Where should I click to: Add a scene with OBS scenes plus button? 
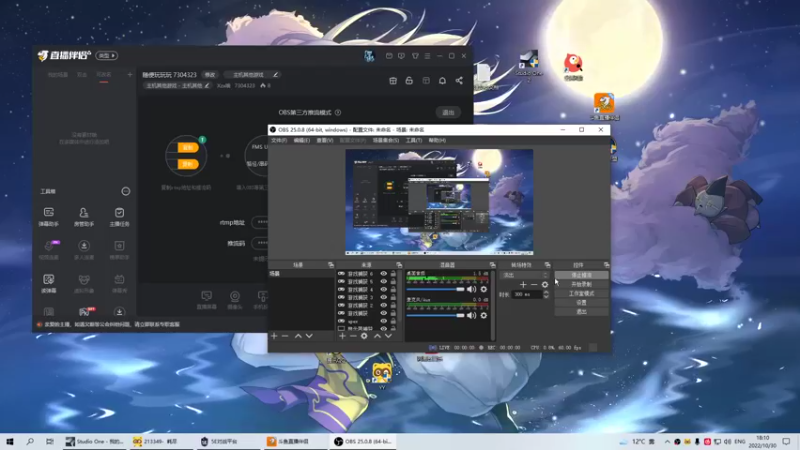[x=274, y=336]
